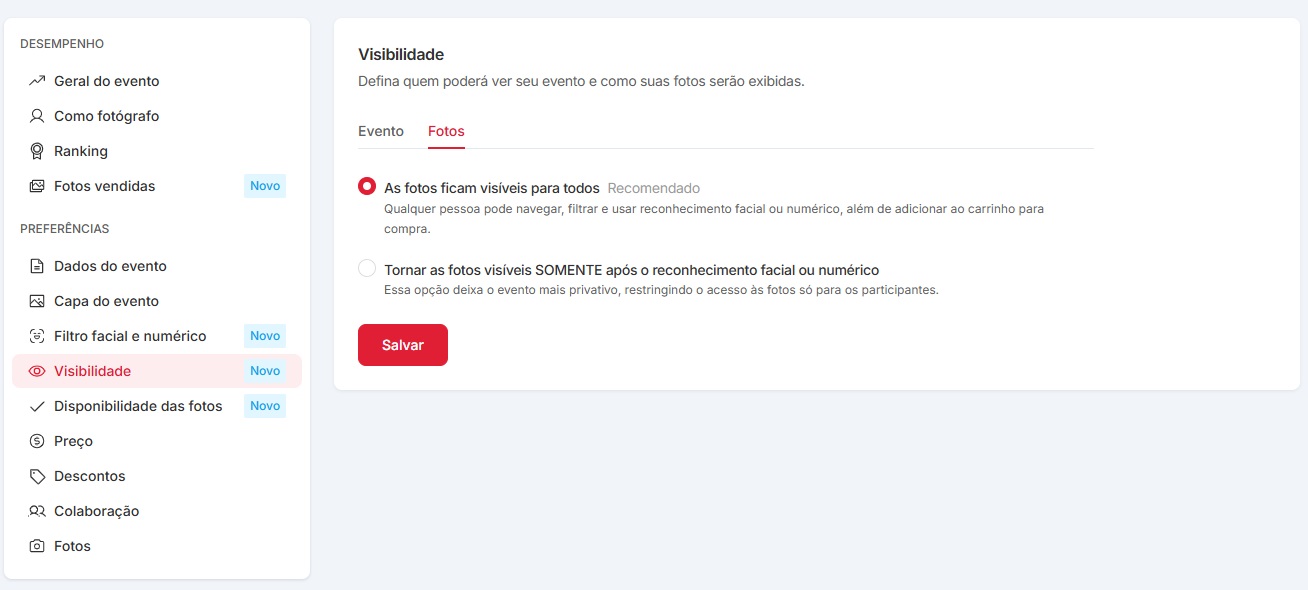
Task: Open the Como fotógrafo section
Action: tap(107, 116)
